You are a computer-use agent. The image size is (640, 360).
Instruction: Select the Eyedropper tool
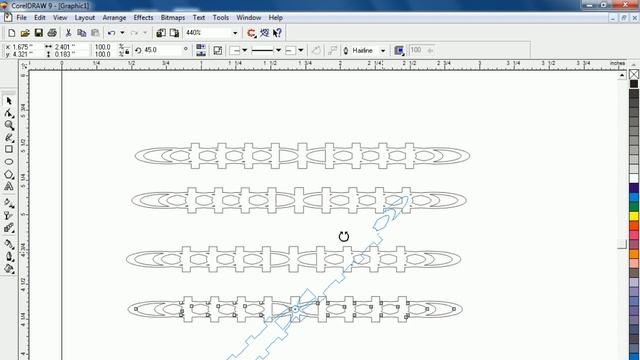point(9,244)
